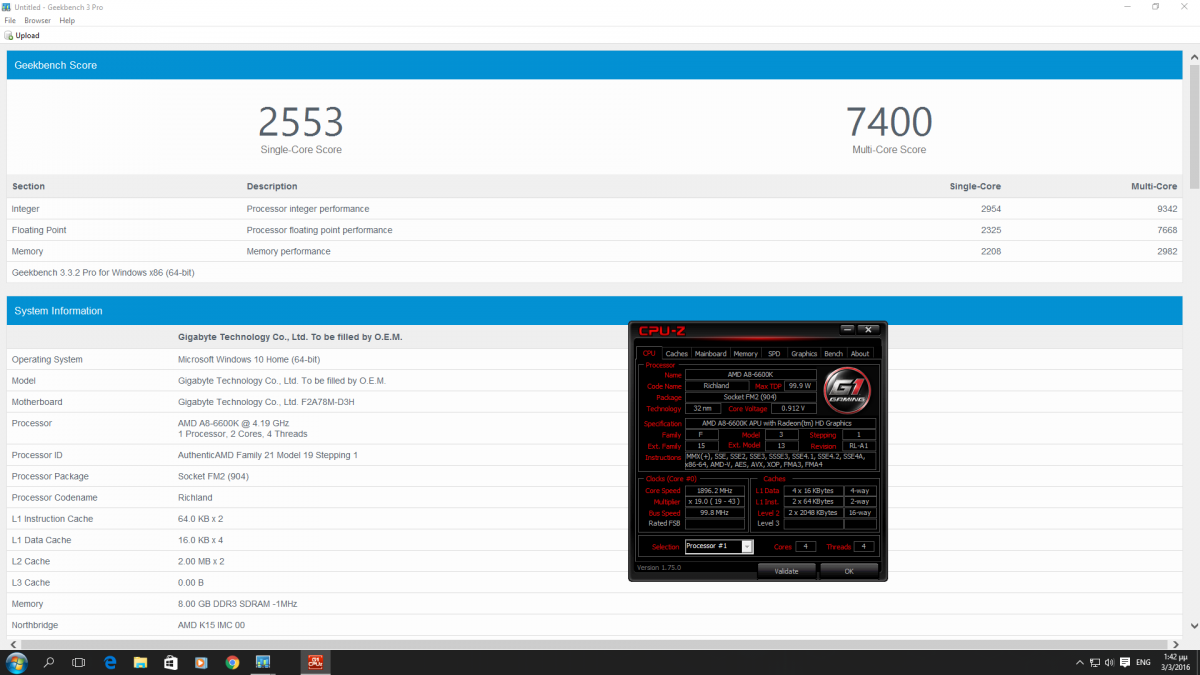1200x675 pixels.
Task: Show hidden system tray icons
Action: [1079, 662]
